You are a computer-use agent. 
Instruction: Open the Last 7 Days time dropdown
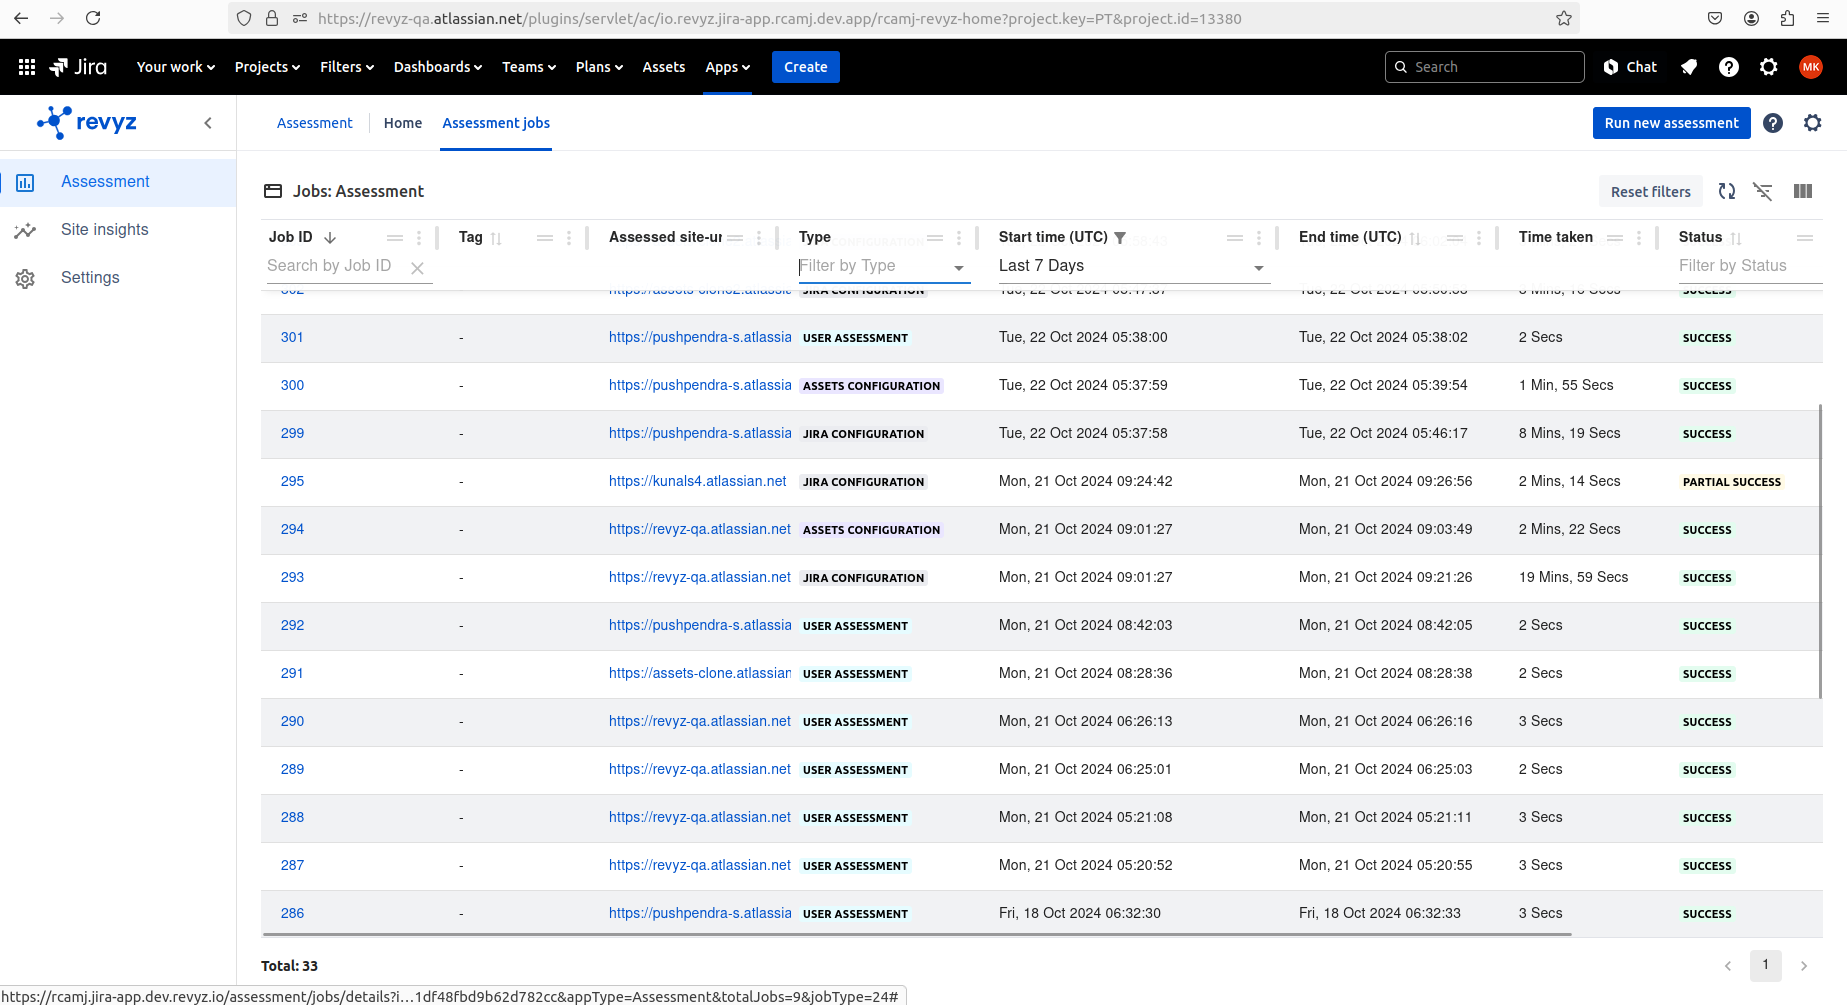[x=1134, y=266]
